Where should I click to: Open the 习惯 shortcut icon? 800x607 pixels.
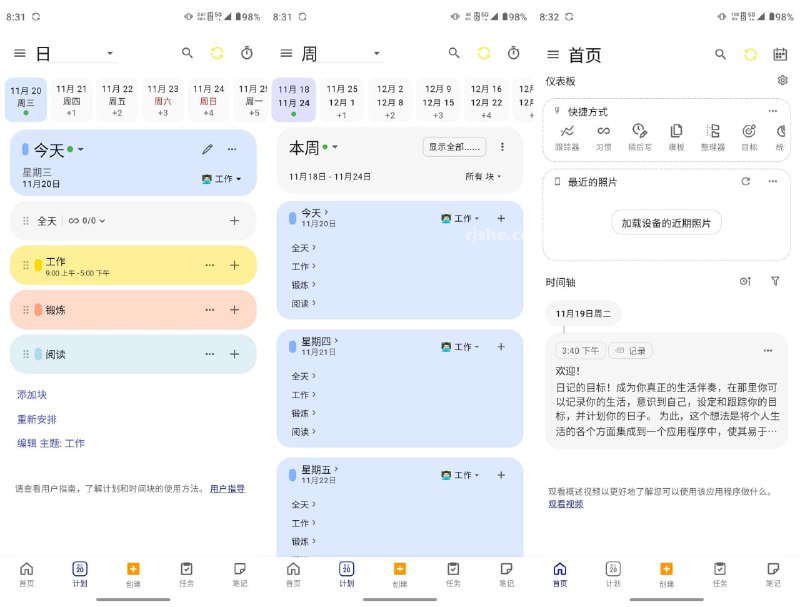603,131
